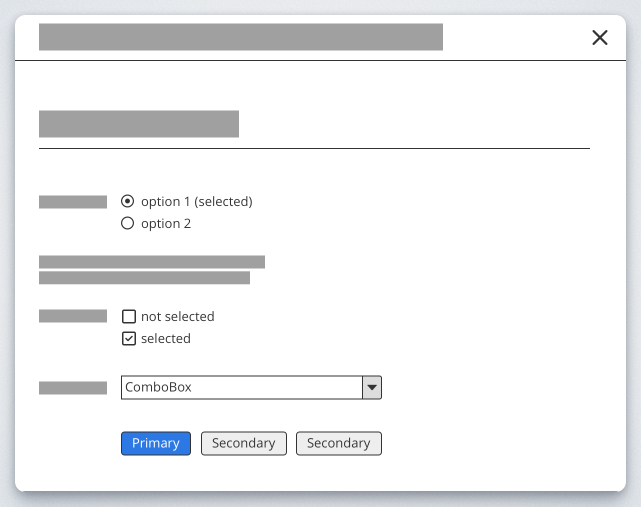This screenshot has height=507, width=641.
Task: Click the gray section heading placeholder
Action: [x=139, y=124]
